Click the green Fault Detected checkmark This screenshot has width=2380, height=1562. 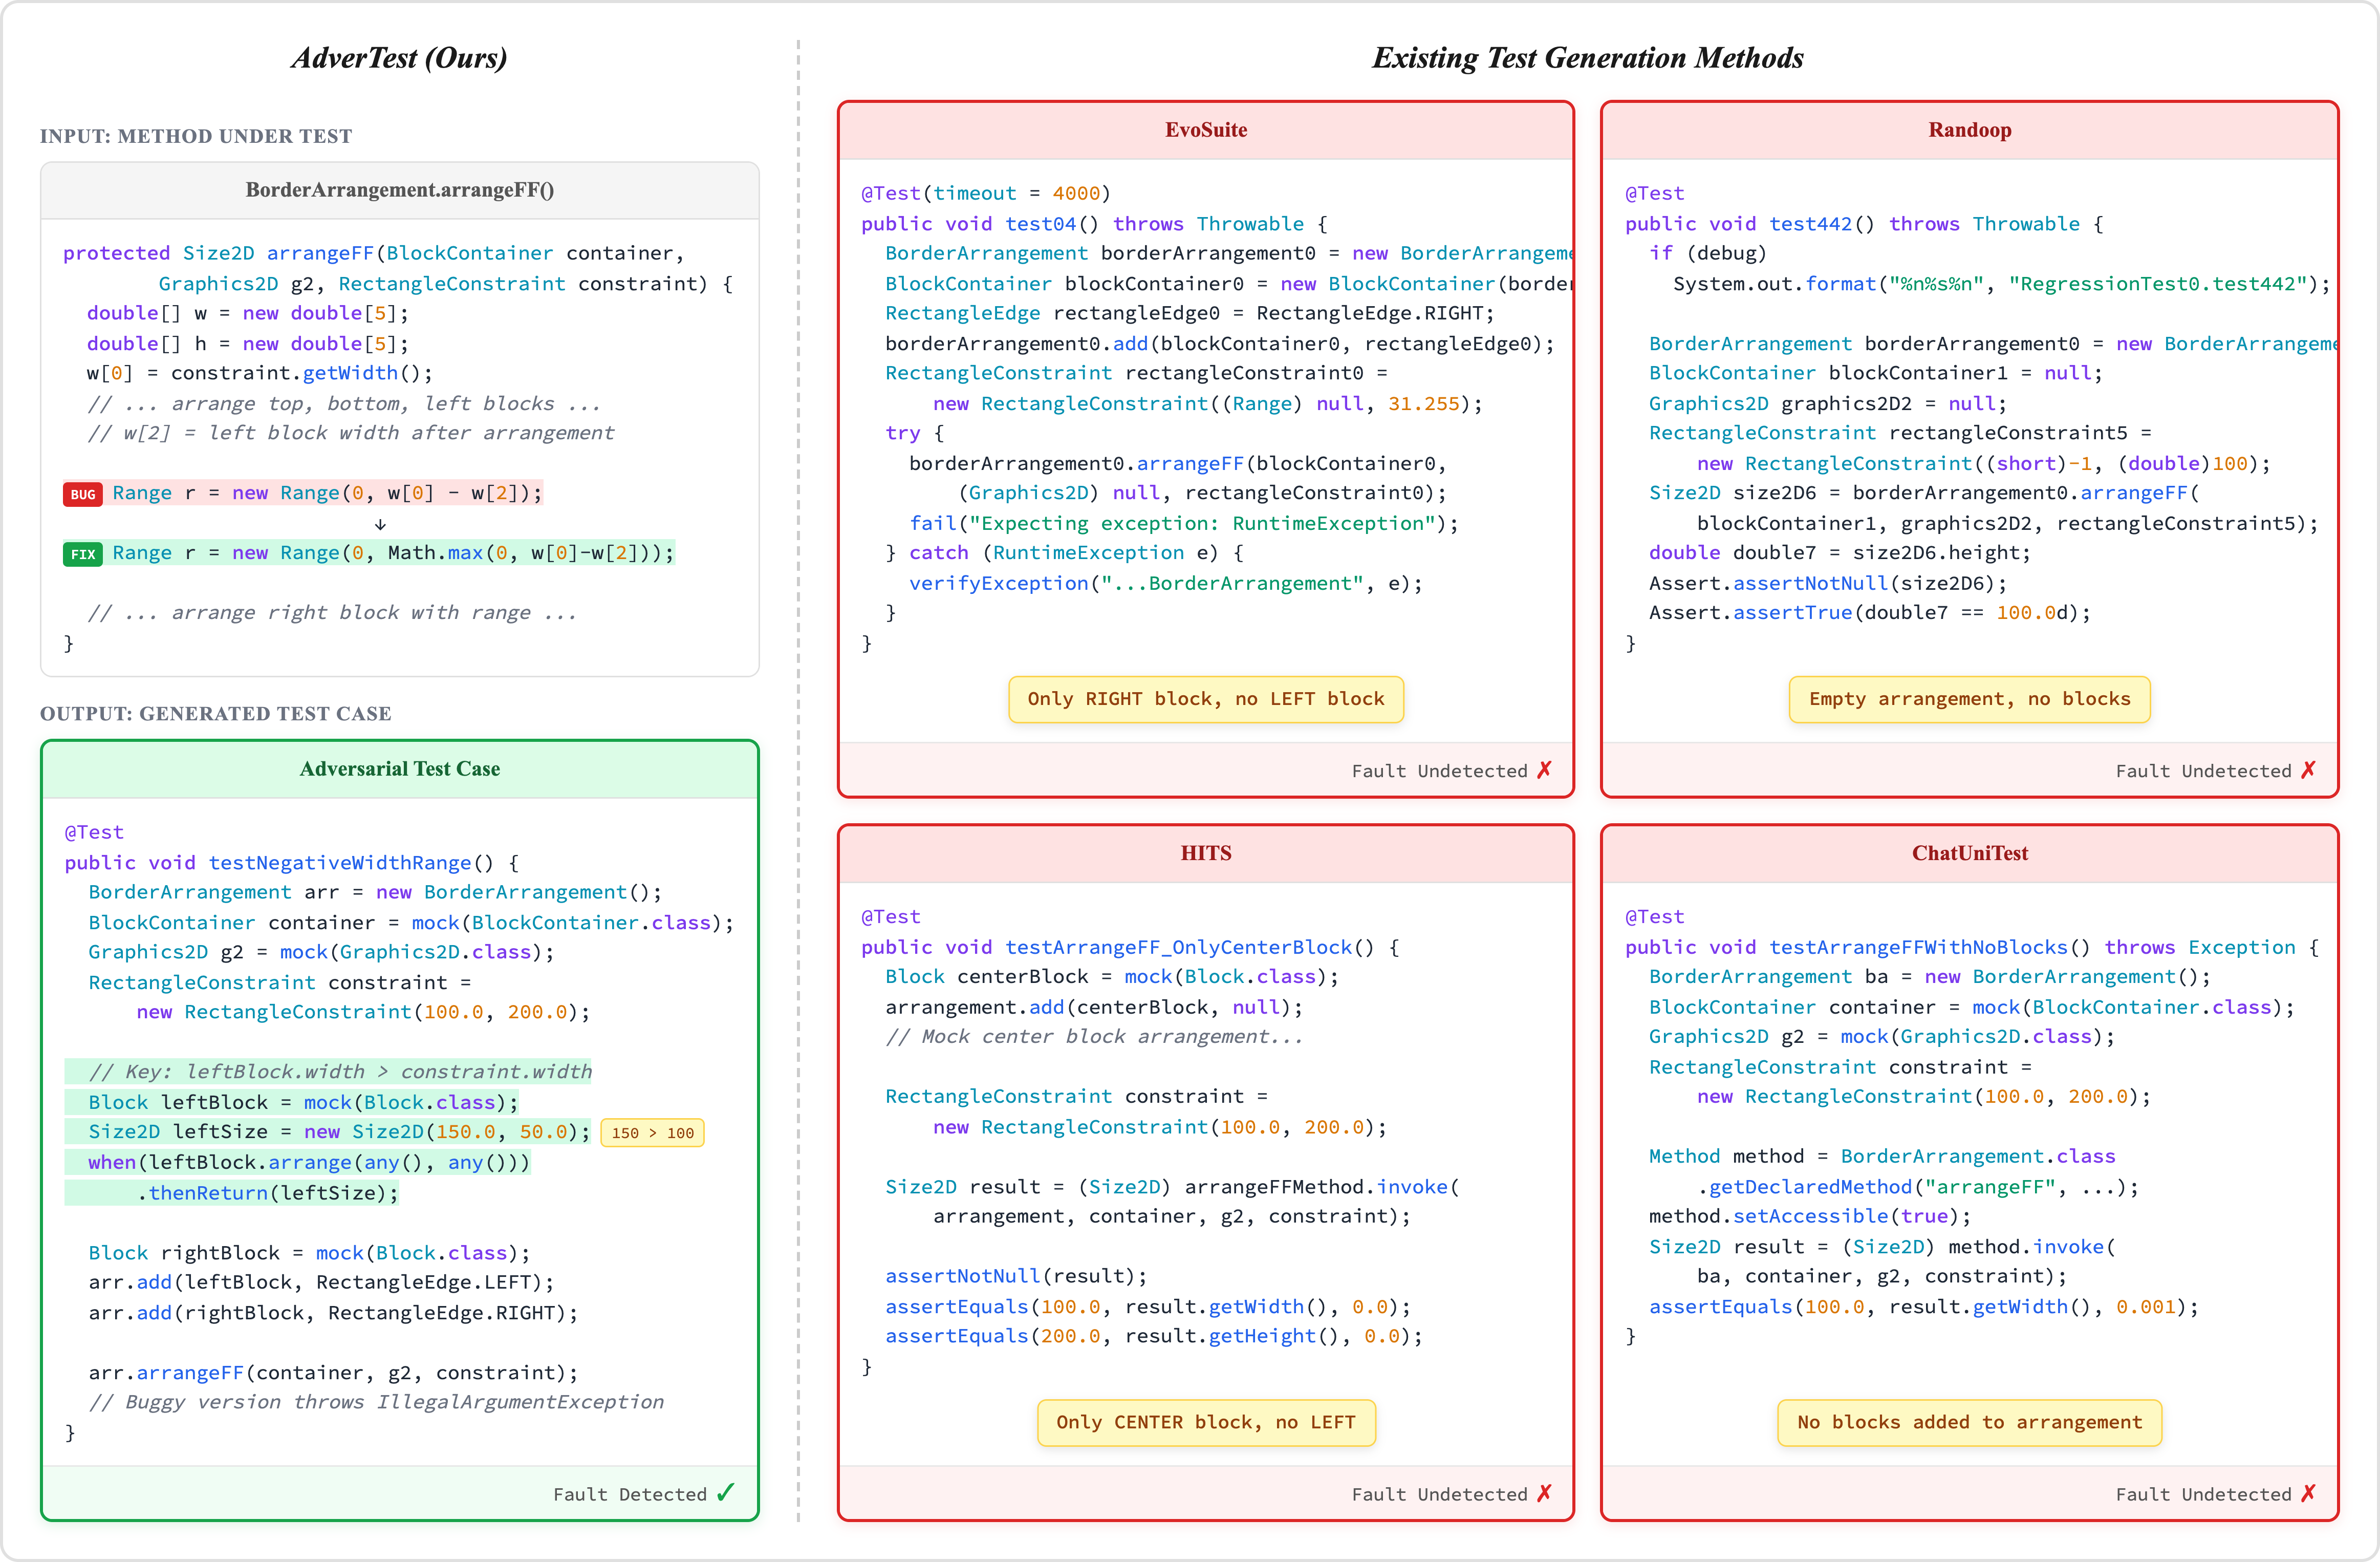click(x=726, y=1492)
